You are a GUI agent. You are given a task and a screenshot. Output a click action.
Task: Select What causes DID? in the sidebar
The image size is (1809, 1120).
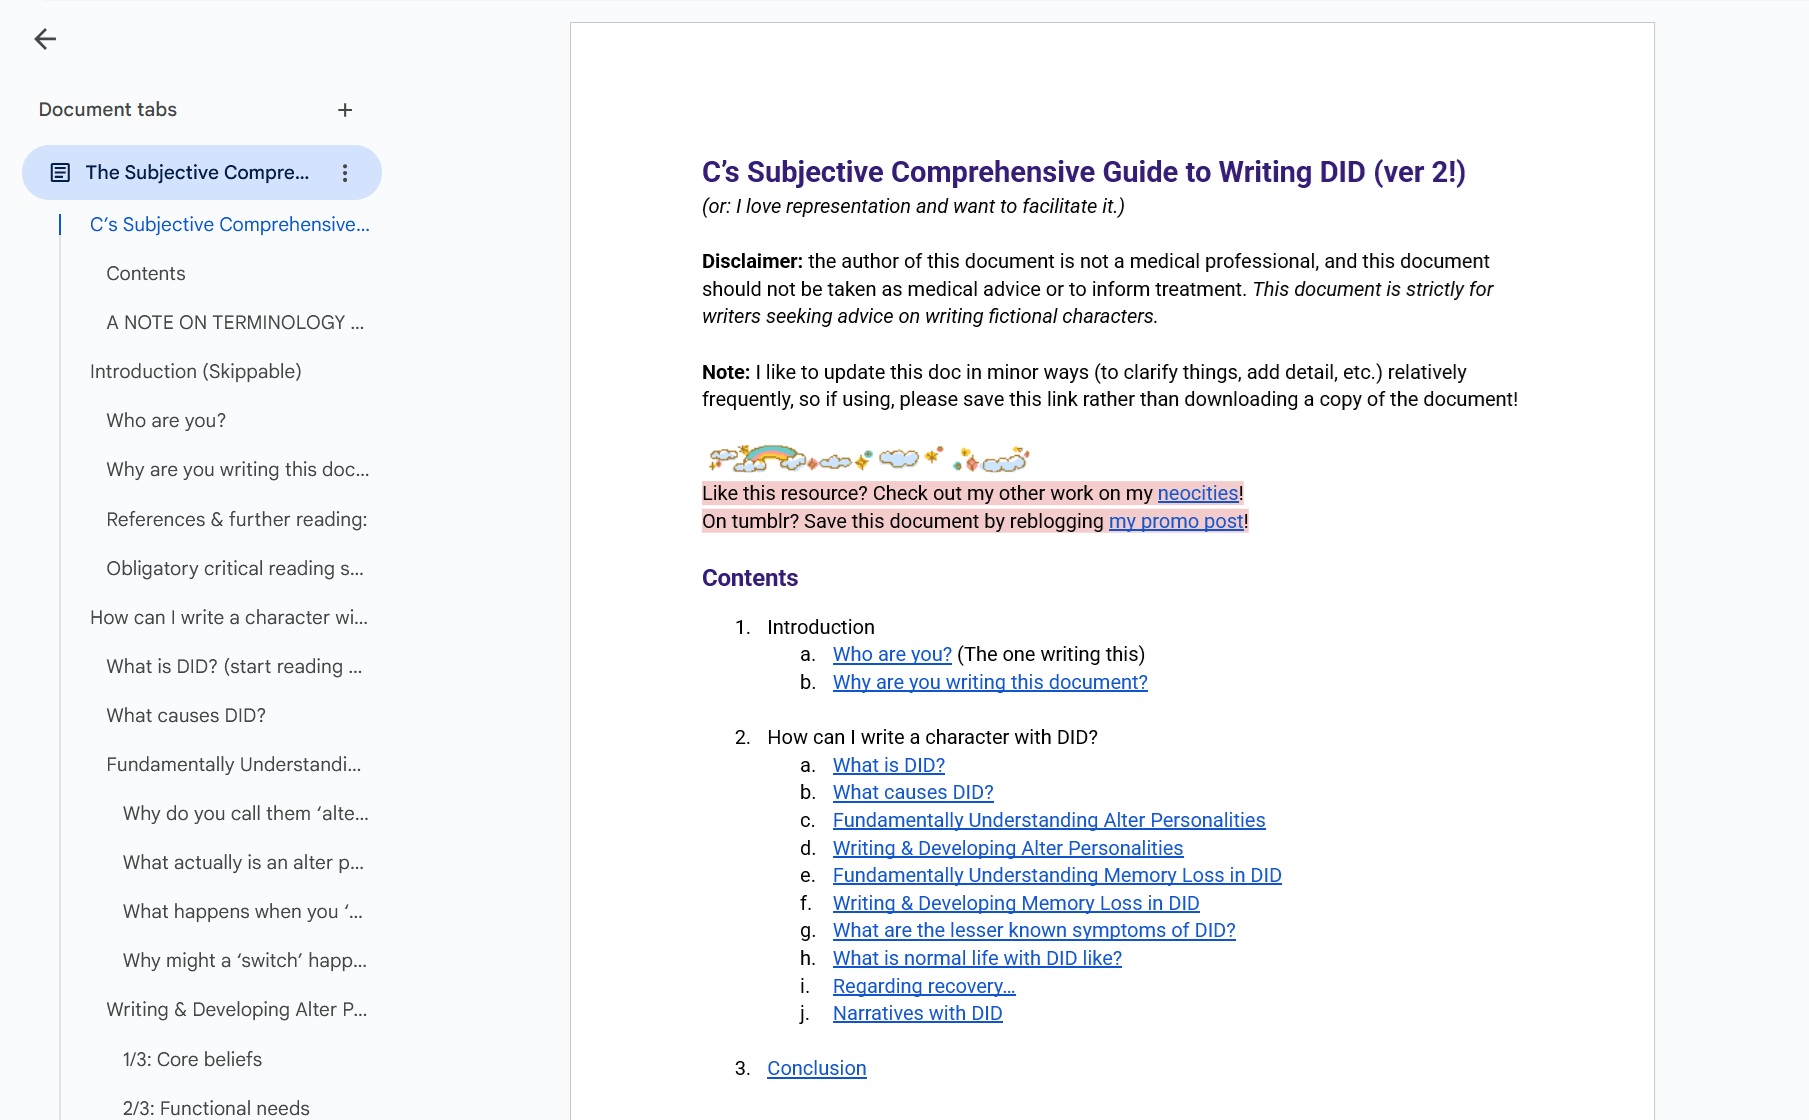[x=186, y=716]
